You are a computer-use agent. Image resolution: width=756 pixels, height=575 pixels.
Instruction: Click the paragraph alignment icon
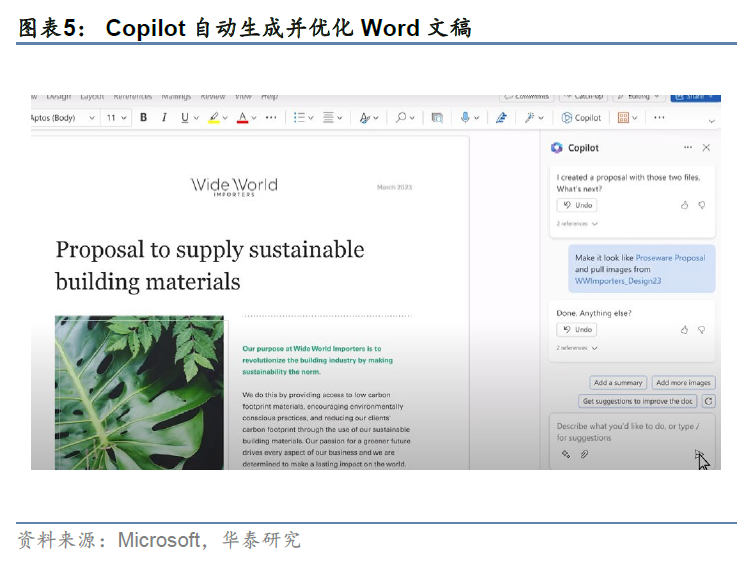tap(328, 117)
